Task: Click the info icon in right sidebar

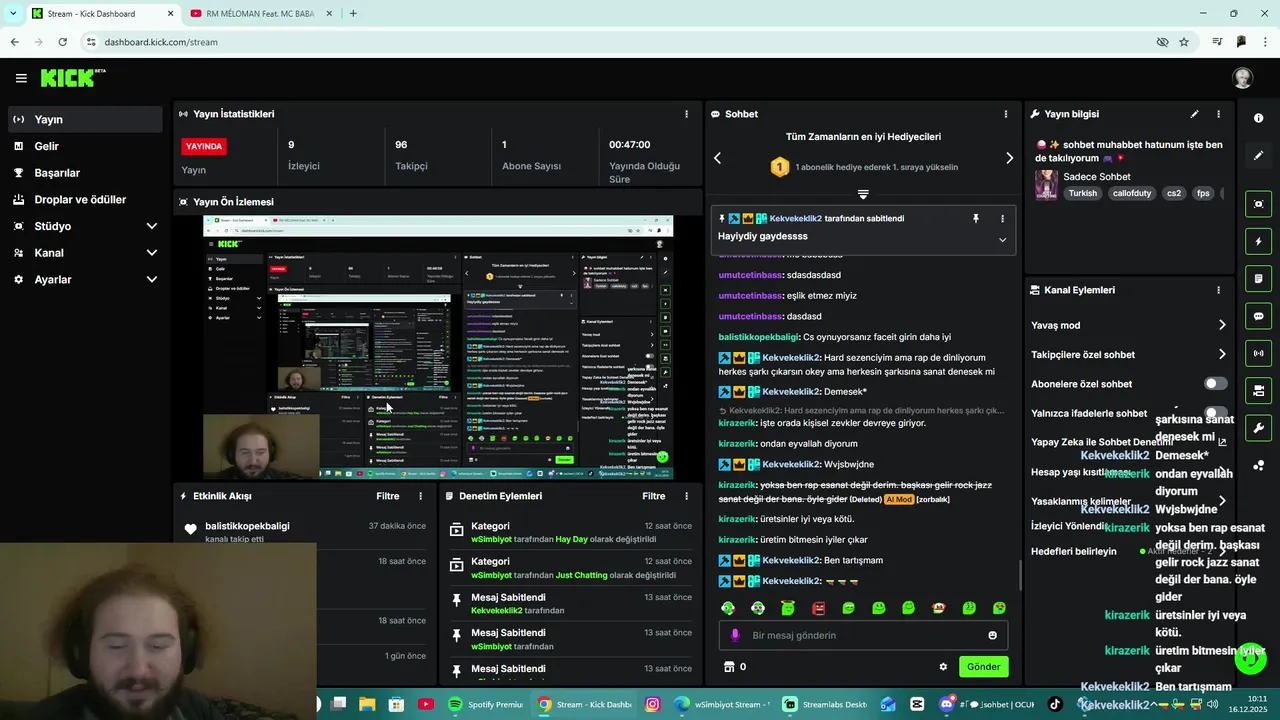Action: click(x=1258, y=118)
